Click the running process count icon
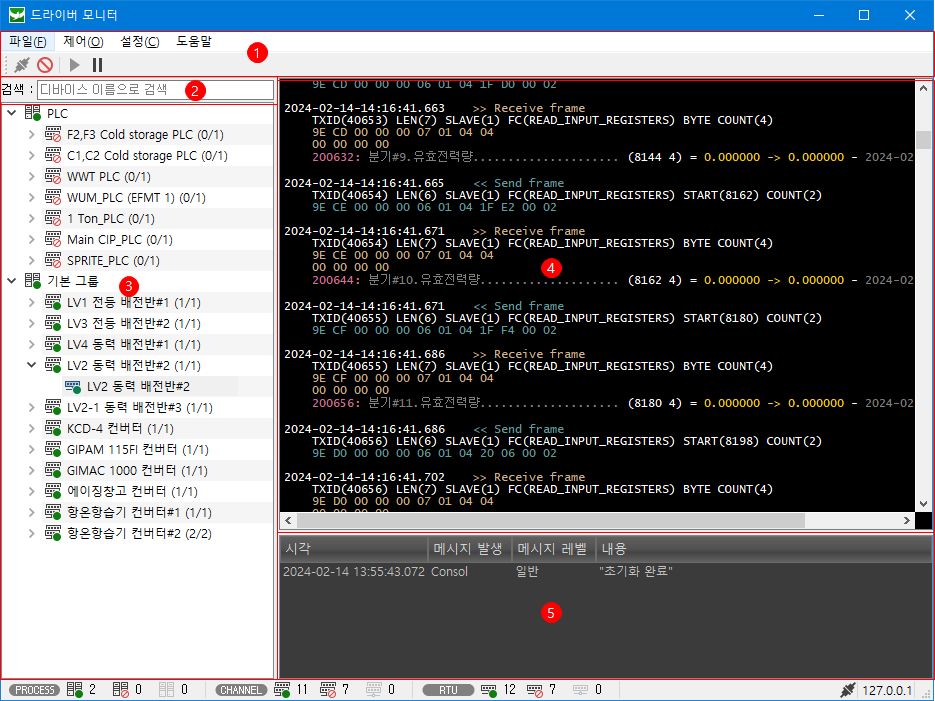Screen dimensions: 935x701 (x=75, y=690)
